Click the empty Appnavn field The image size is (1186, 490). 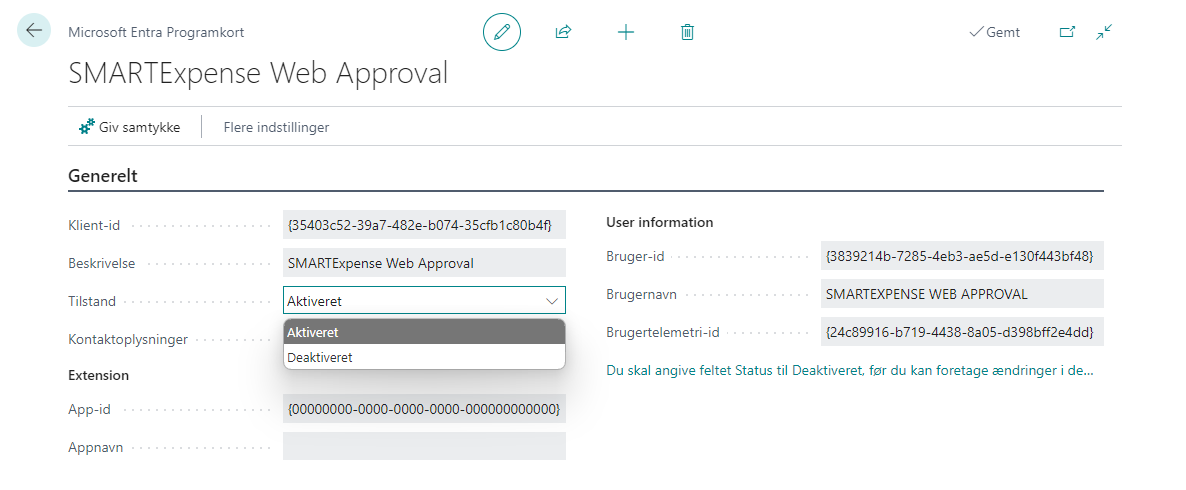[x=424, y=446]
